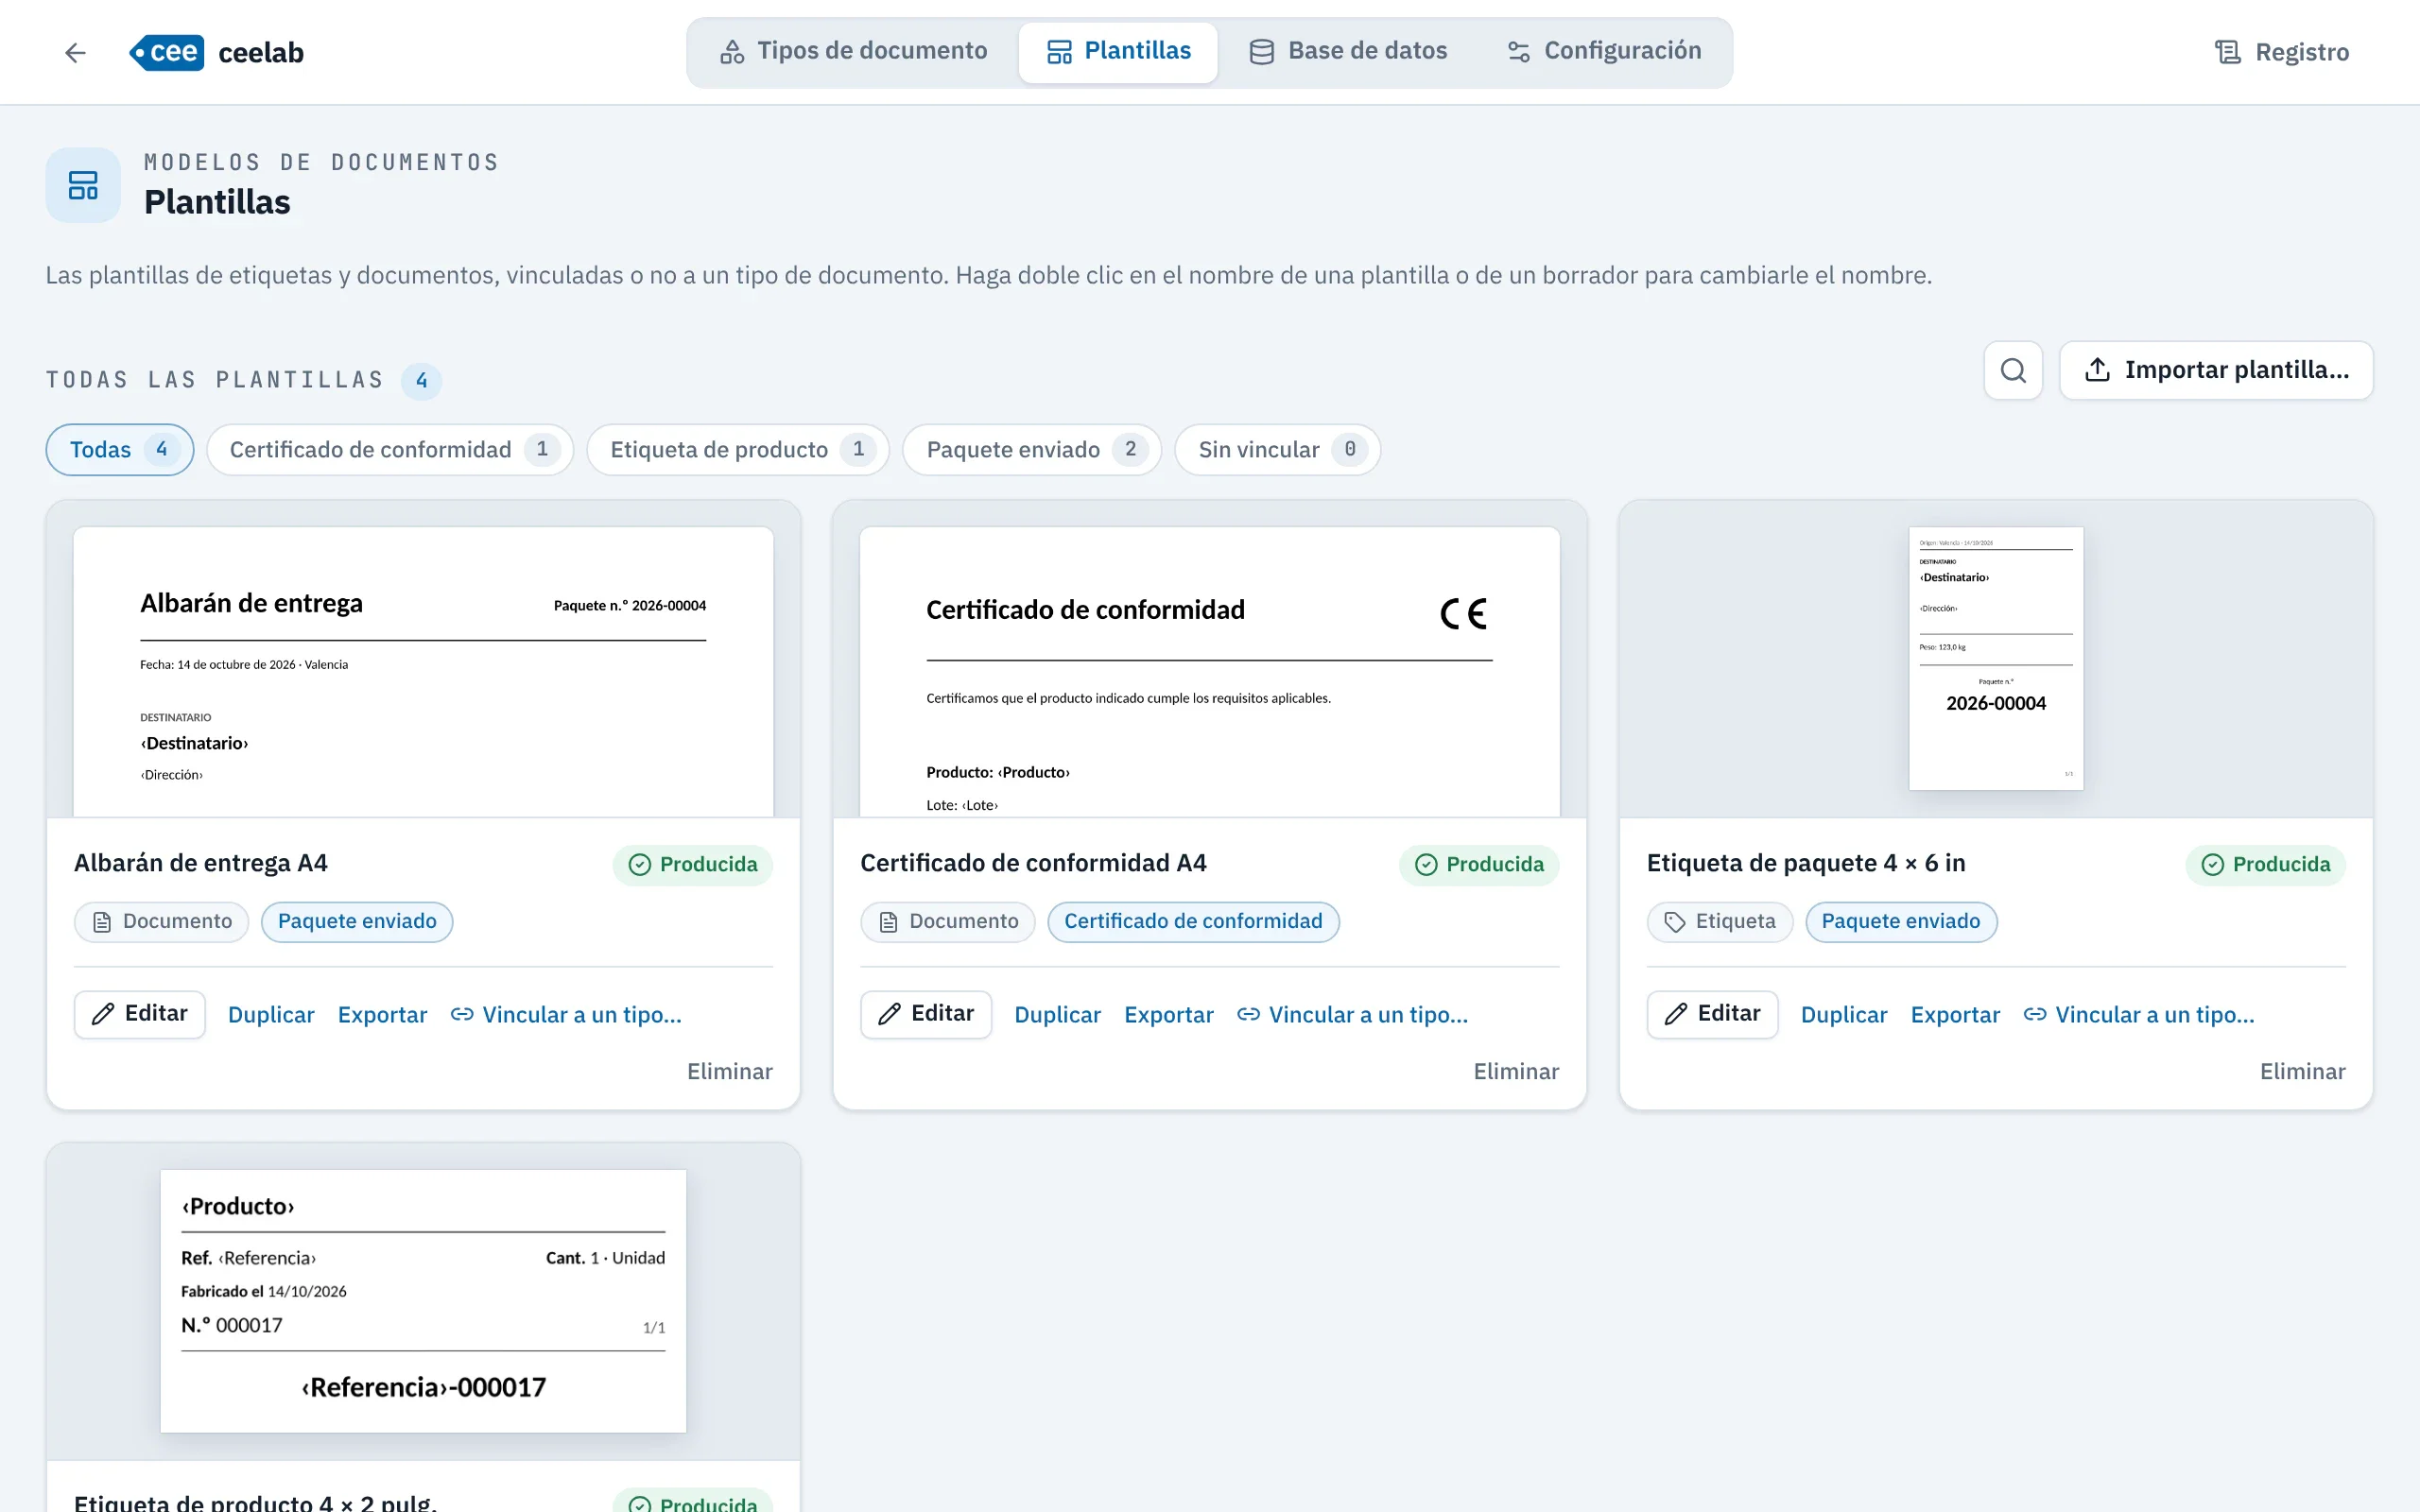Click the ceelab logo

217,53
